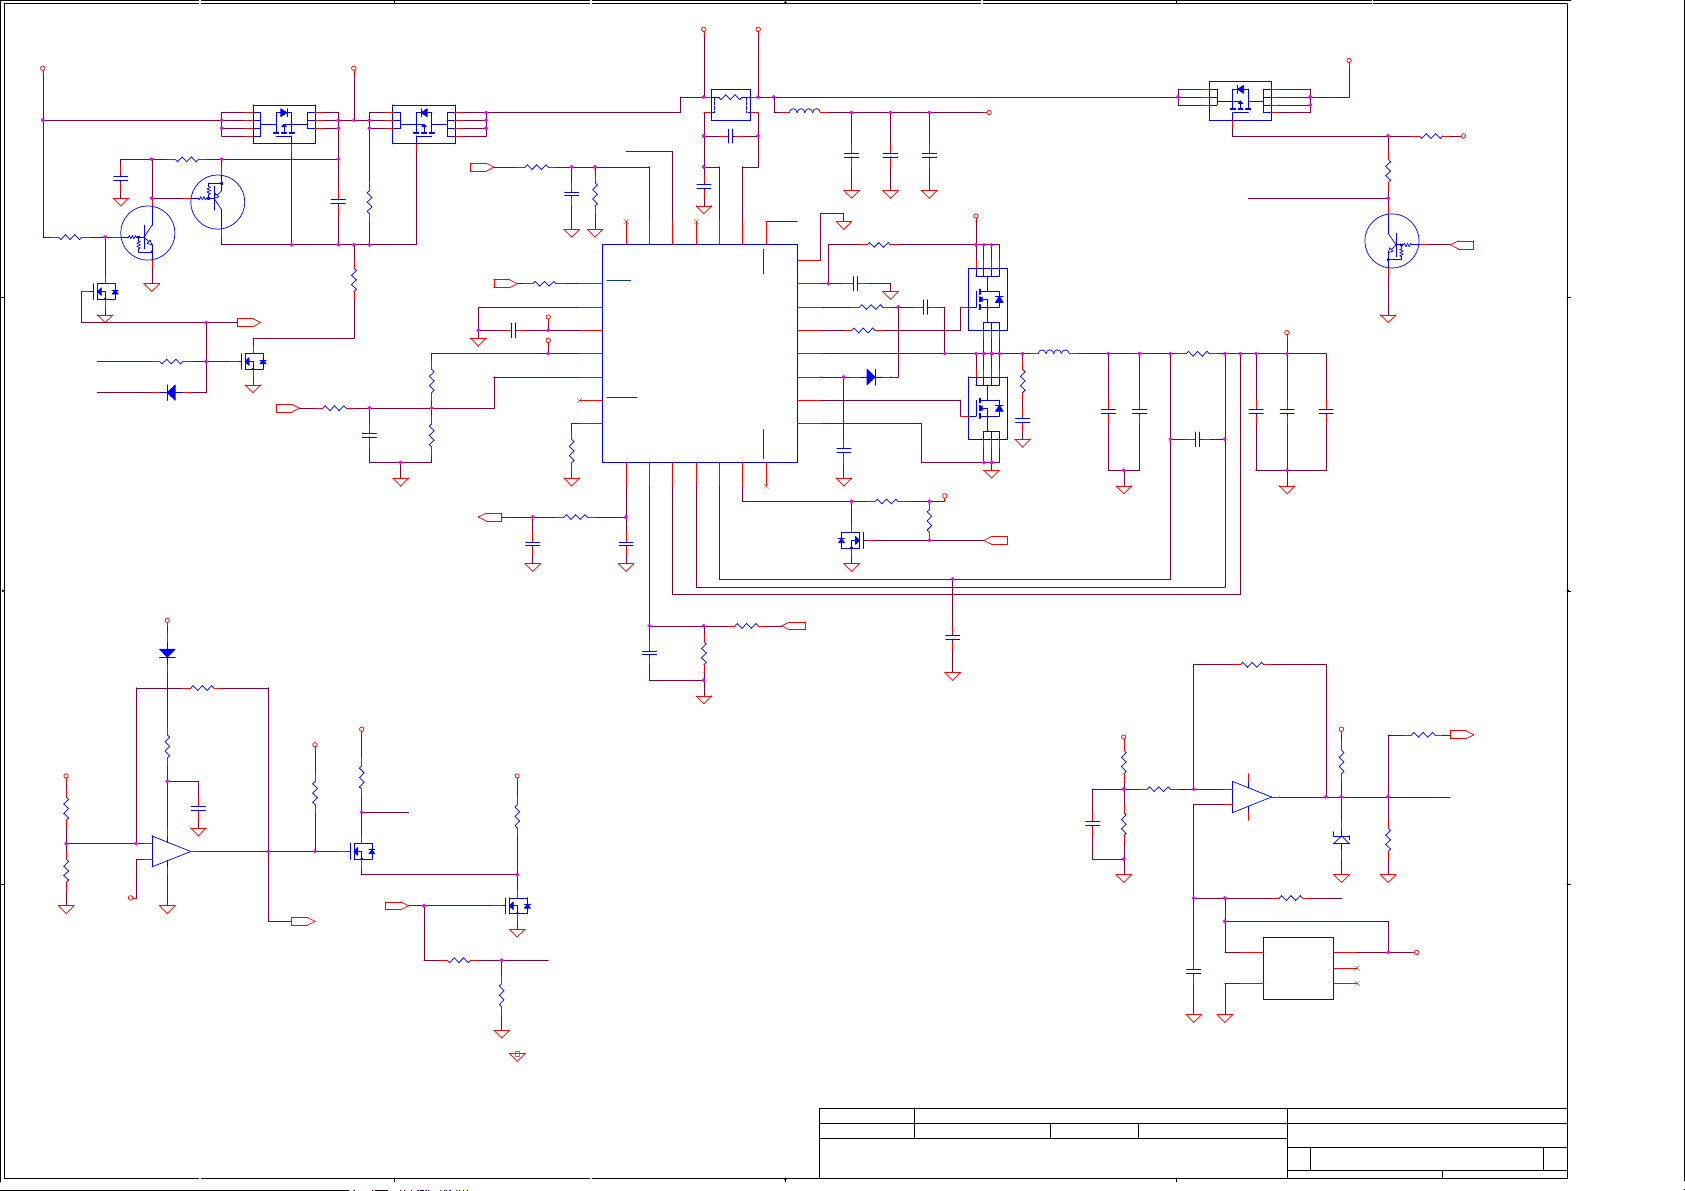1685x1191 pixels.
Task: Select the lower power MOSFET beside controller IC
Action: pos(988,407)
